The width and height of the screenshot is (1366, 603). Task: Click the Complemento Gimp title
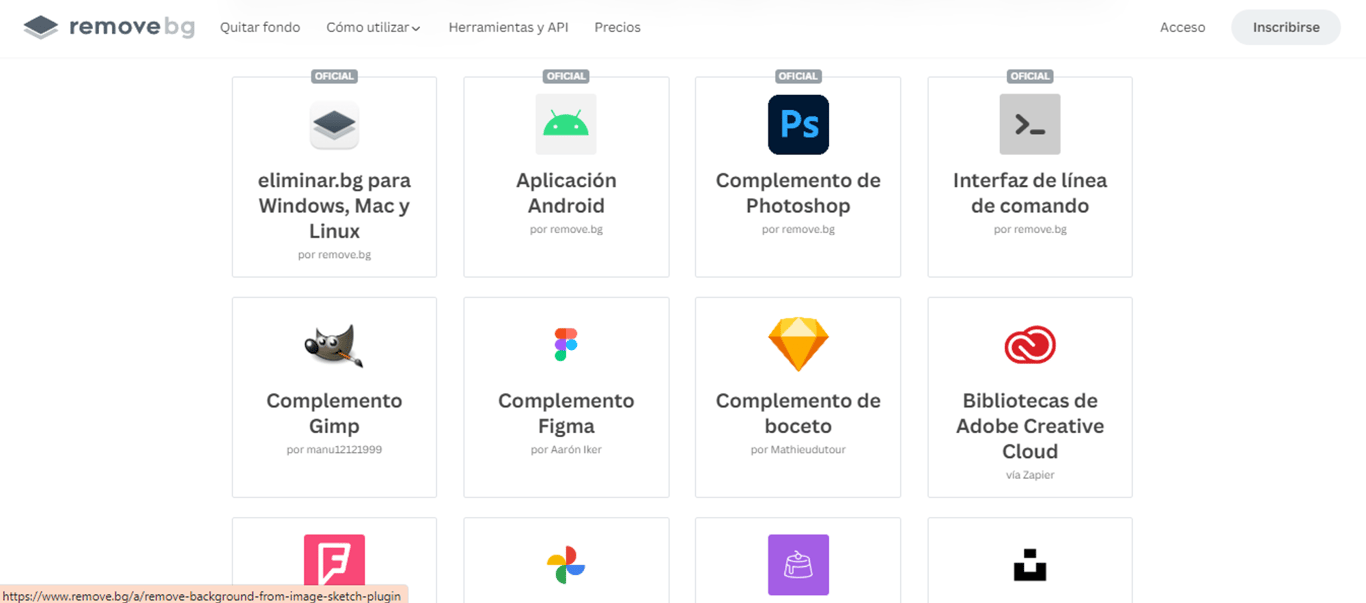point(334,413)
